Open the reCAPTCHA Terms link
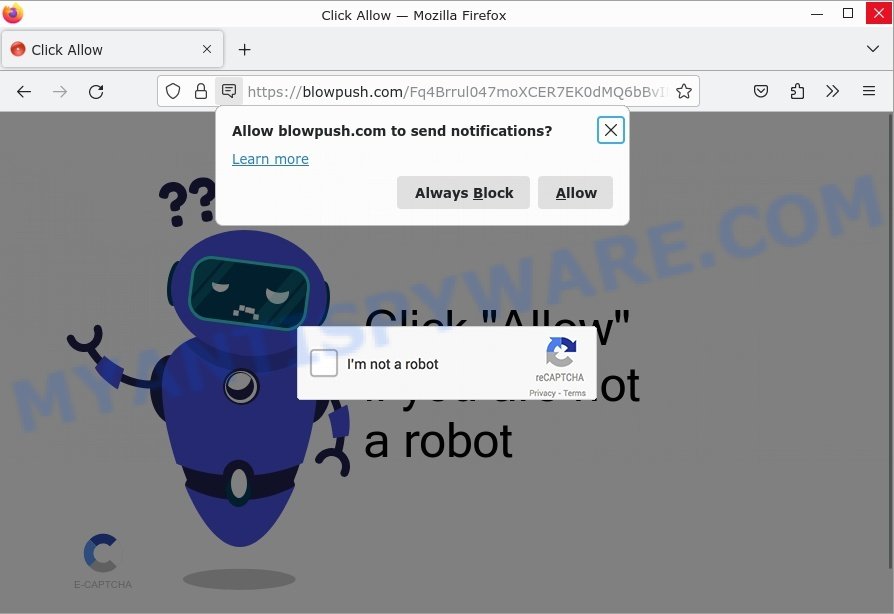Screen dimensions: 894x614 pyautogui.click(x=574, y=393)
